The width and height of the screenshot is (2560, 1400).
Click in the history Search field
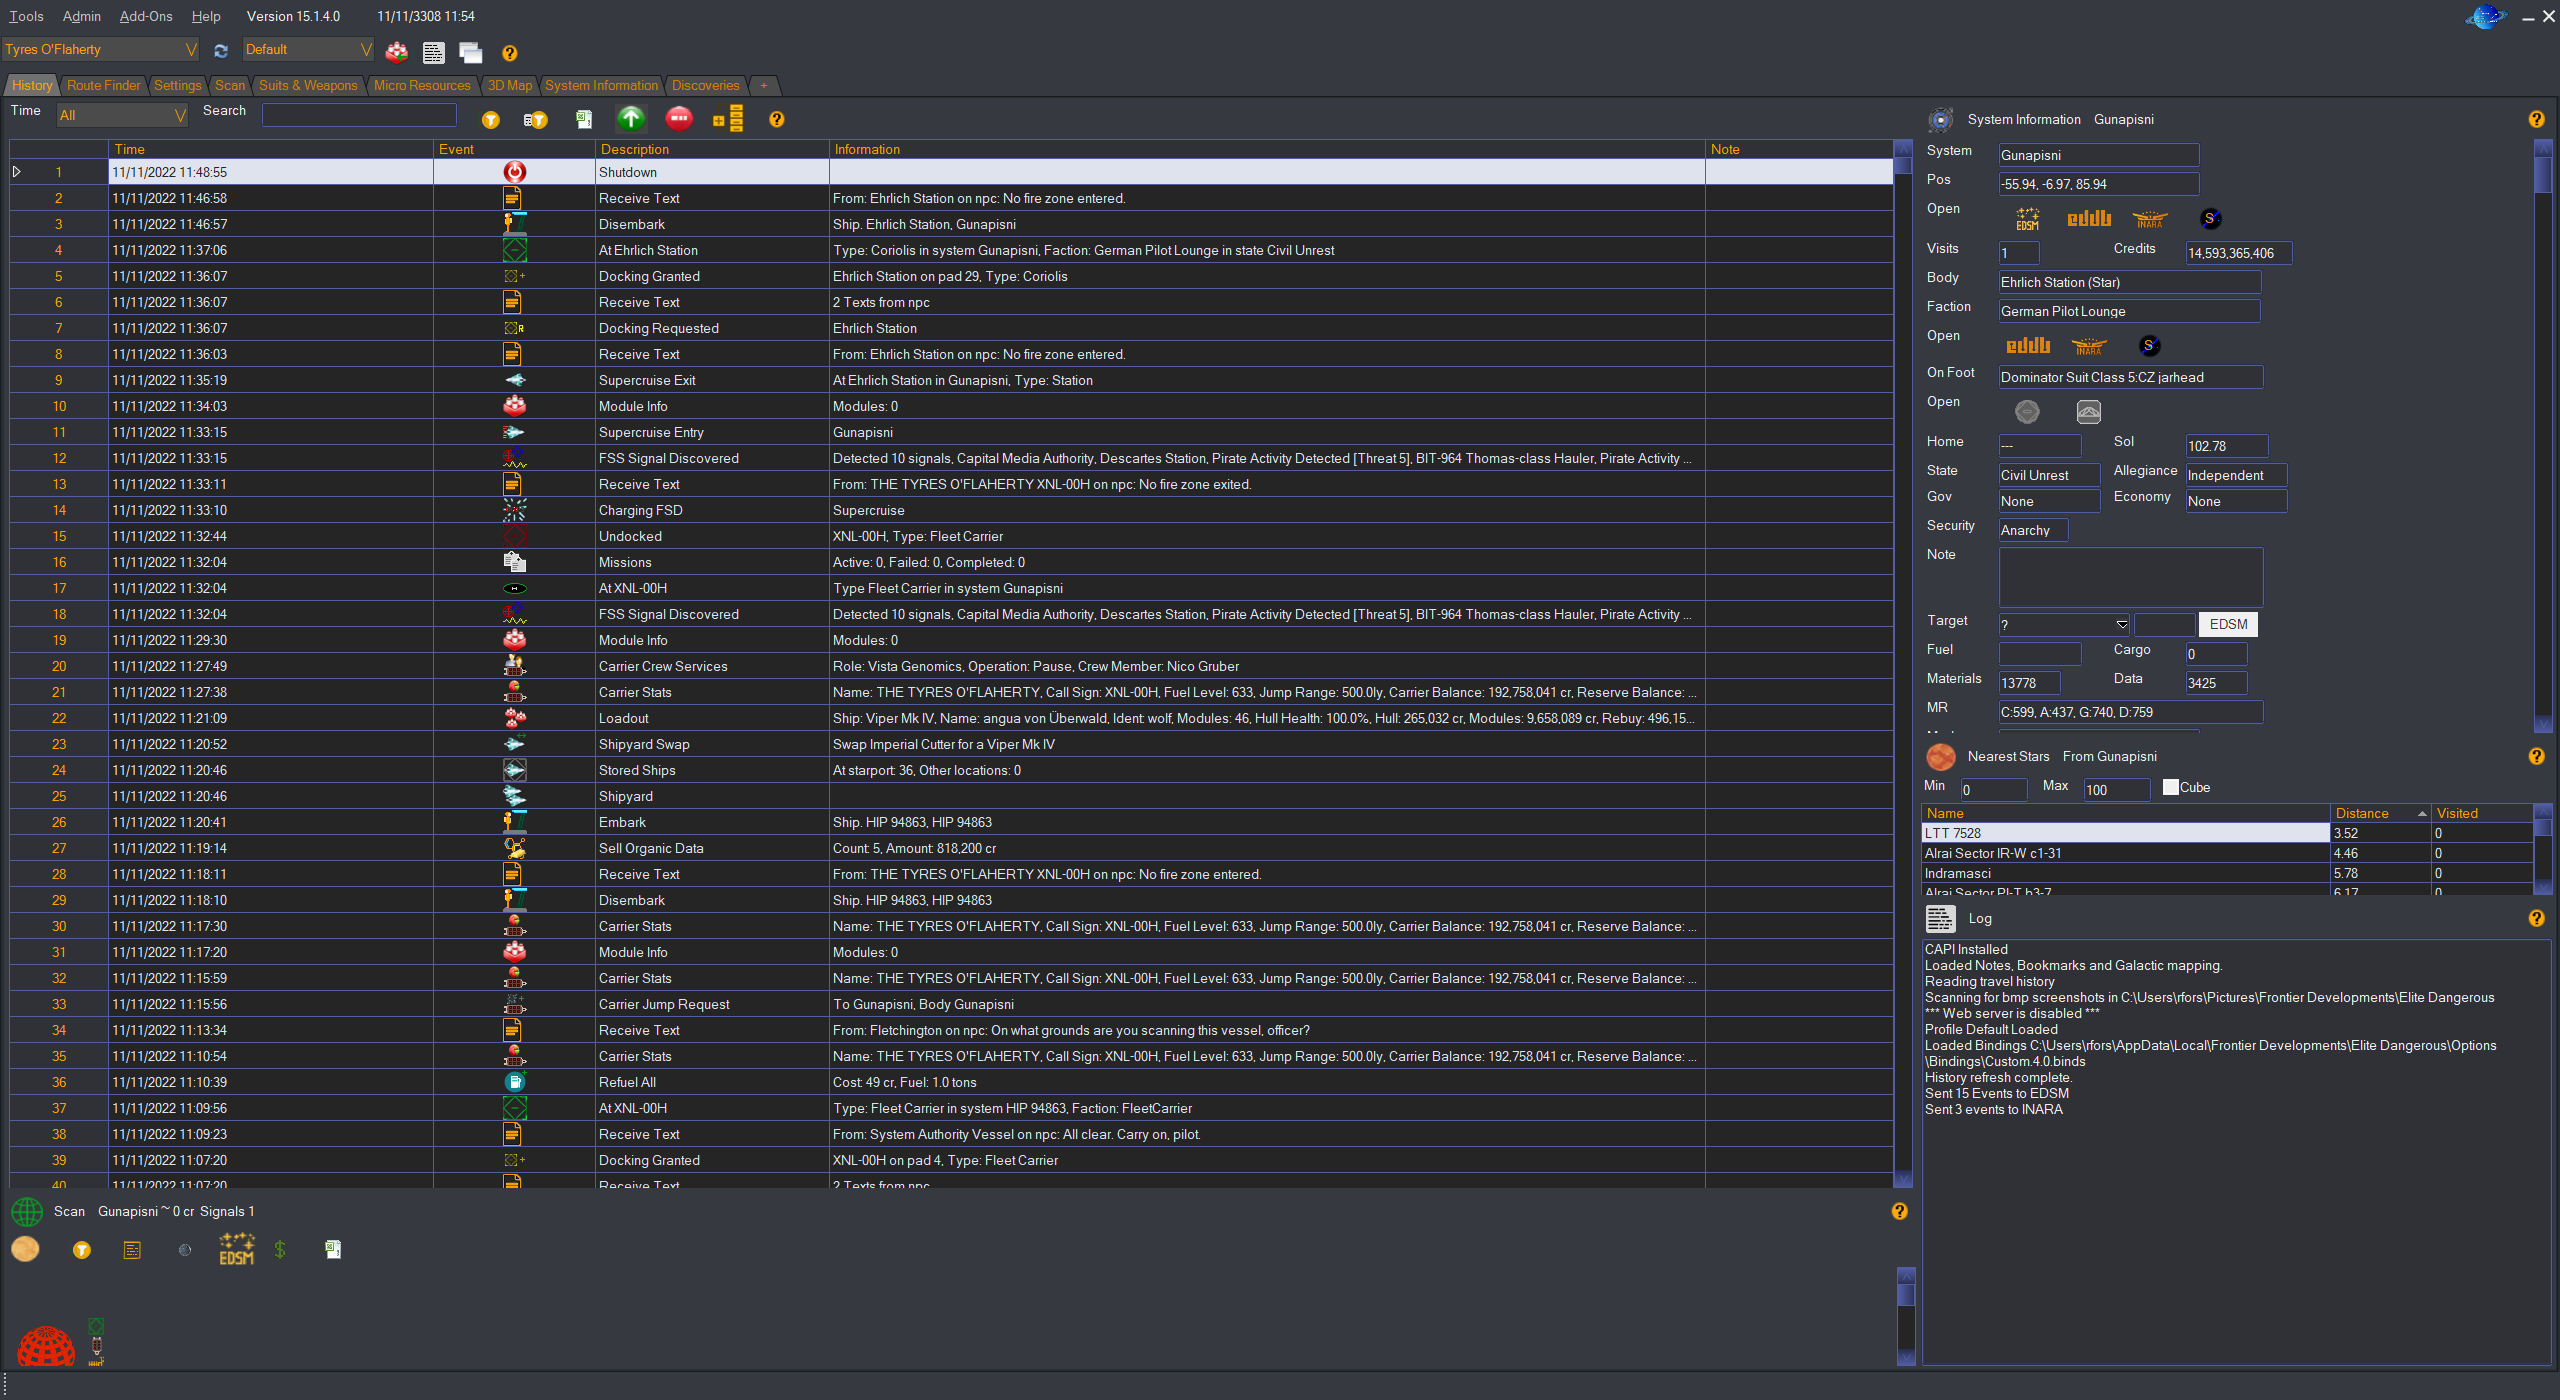tap(359, 115)
